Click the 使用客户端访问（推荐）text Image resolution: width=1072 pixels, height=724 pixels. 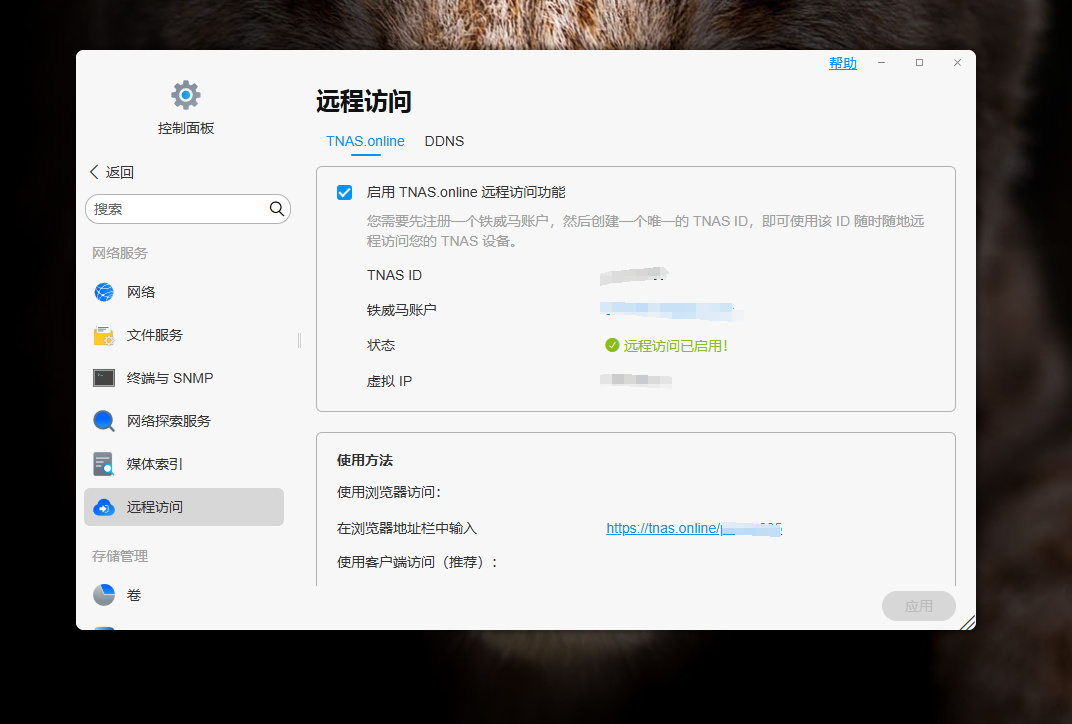point(418,562)
